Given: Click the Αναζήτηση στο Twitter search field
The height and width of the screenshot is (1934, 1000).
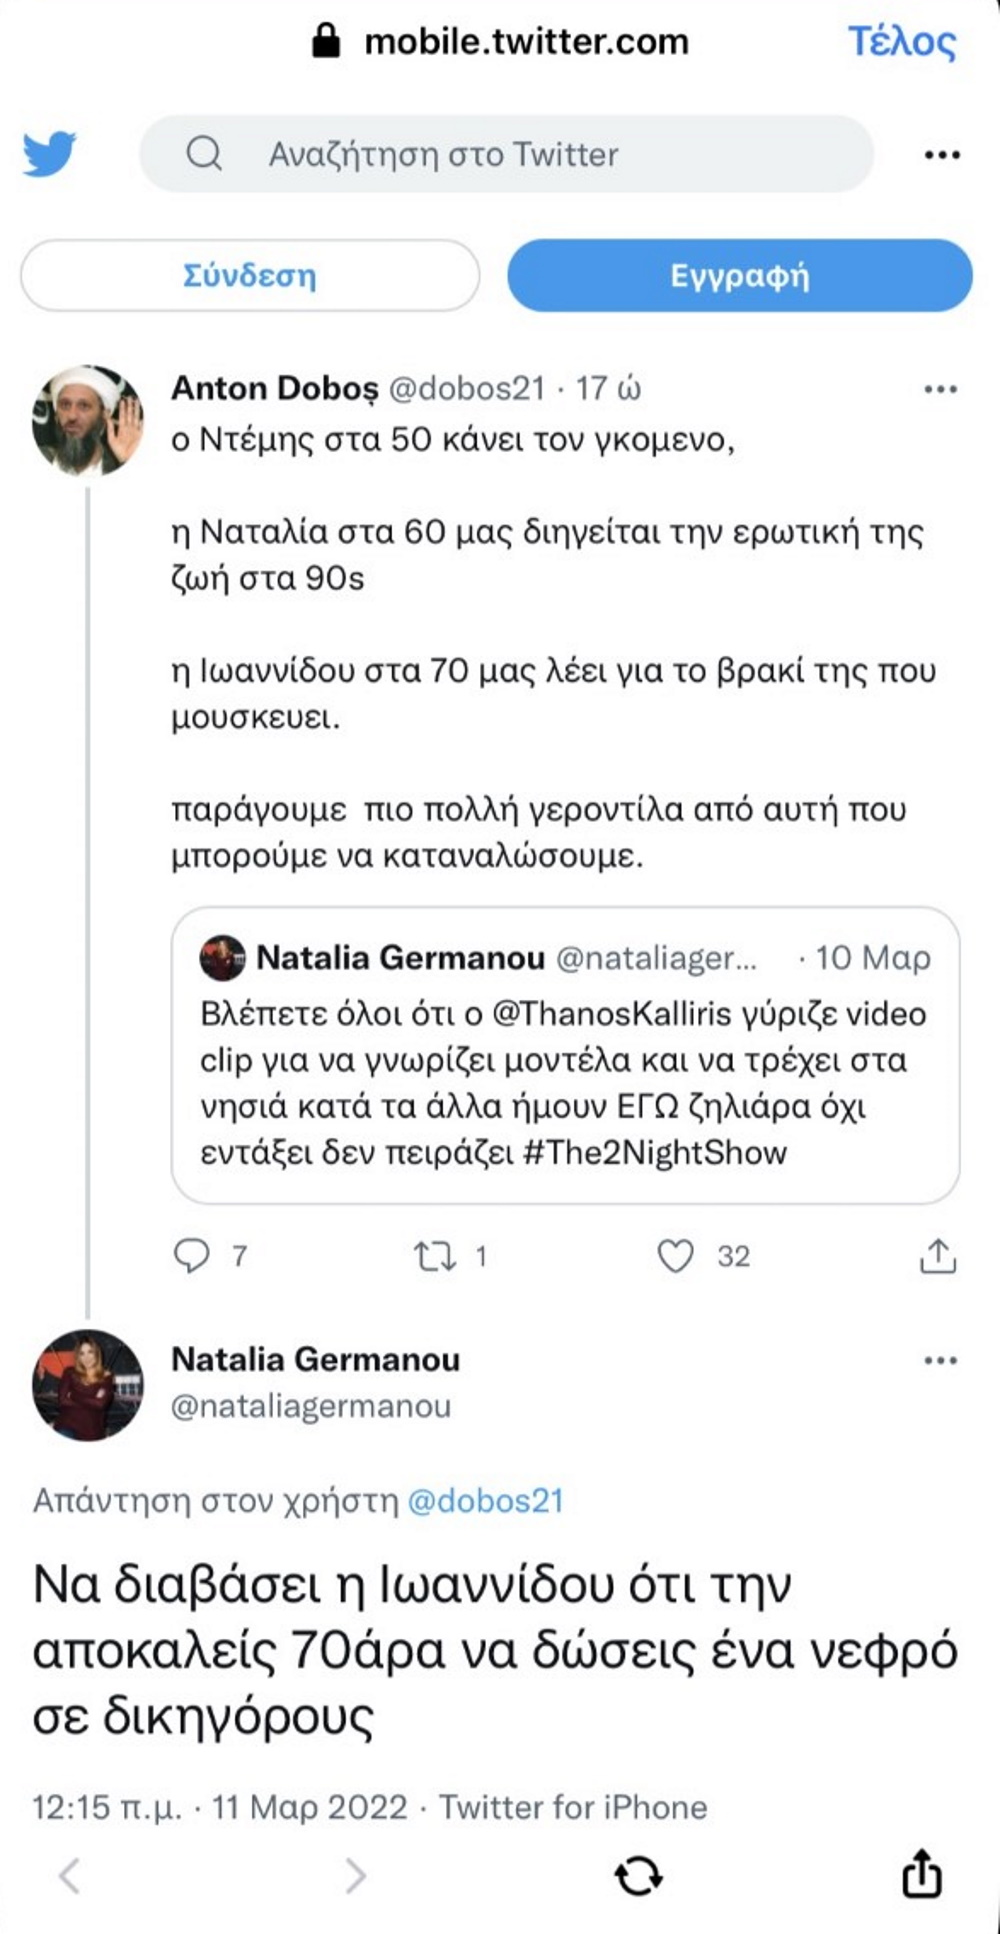Looking at the screenshot, I should pos(506,154).
